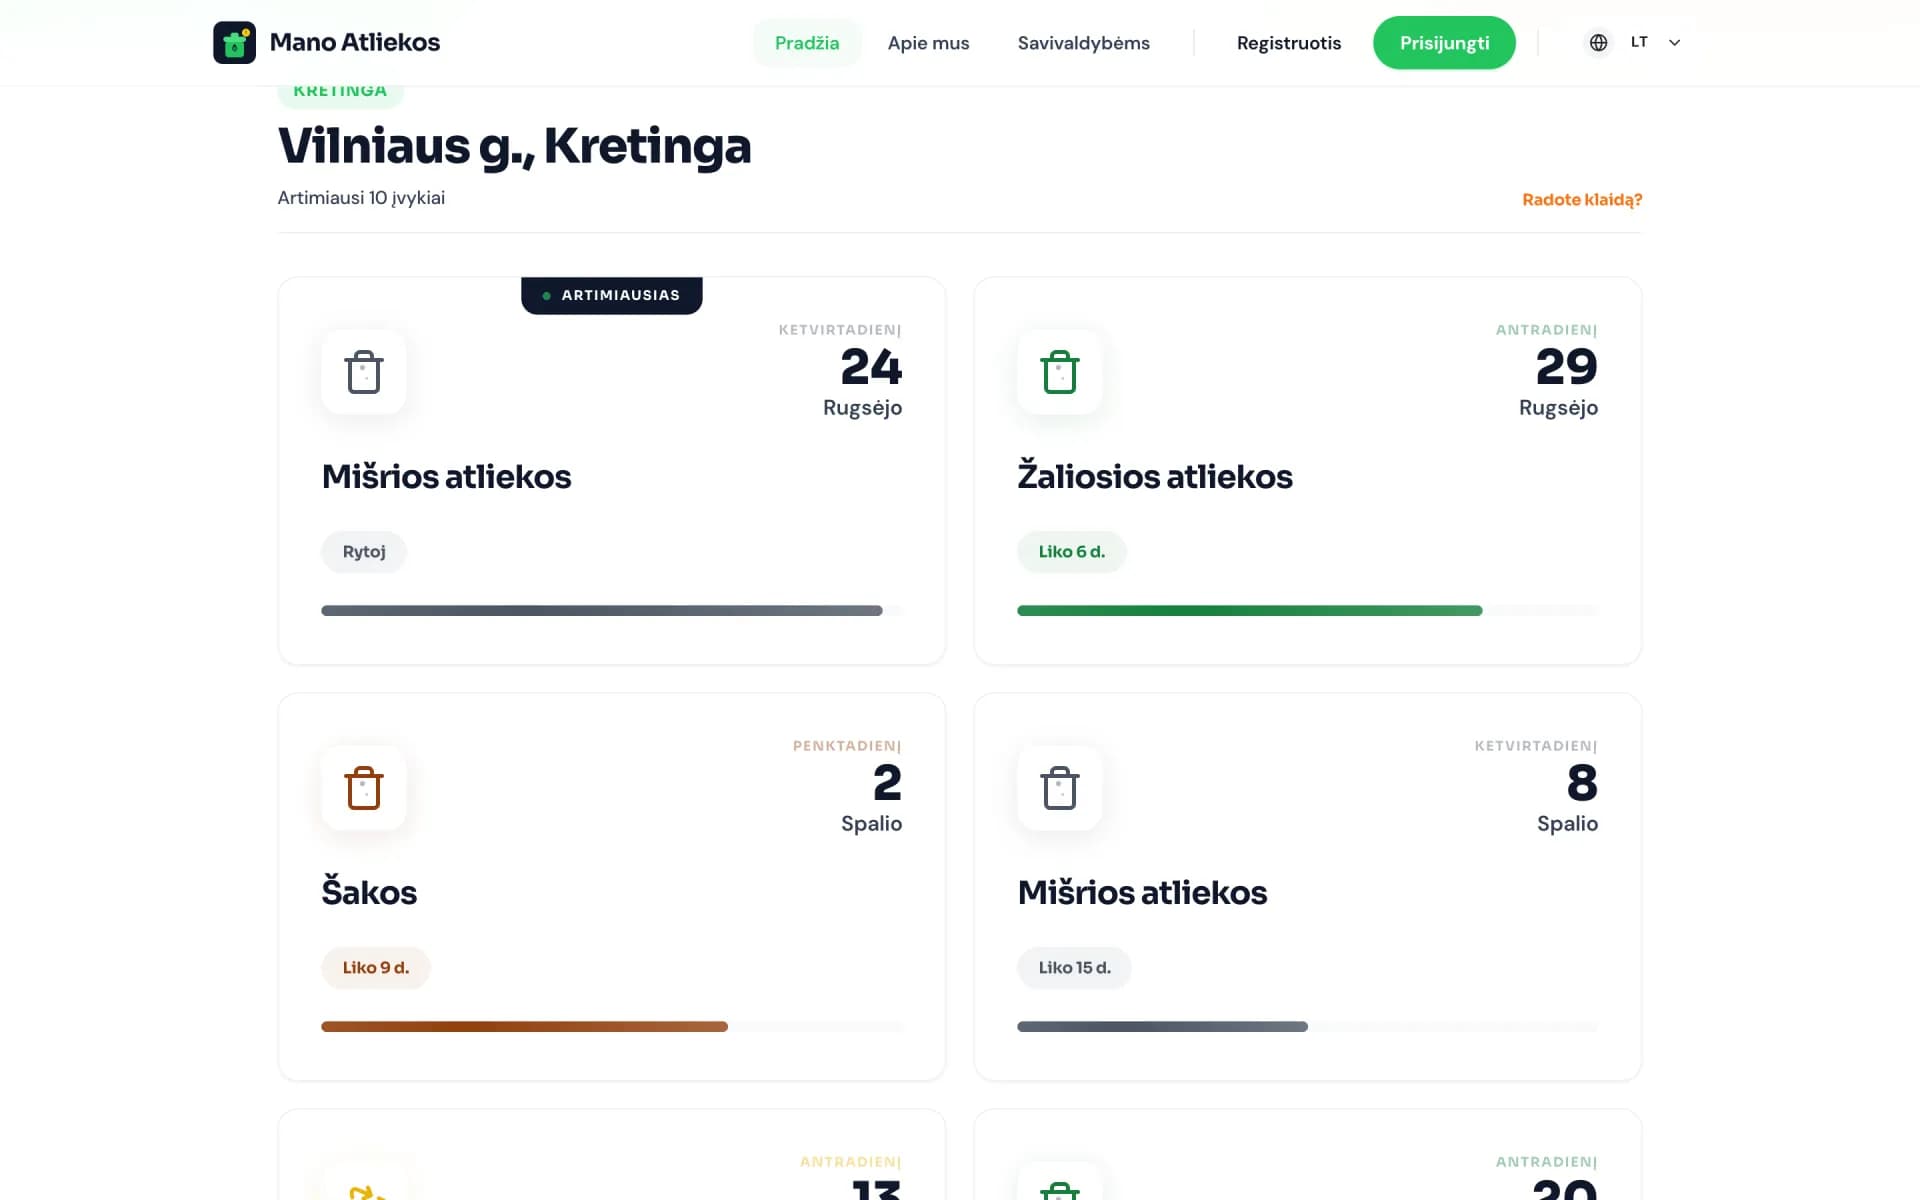1920x1200 pixels.
Task: Click the date 8 Spalio
Action: pyautogui.click(x=1568, y=798)
